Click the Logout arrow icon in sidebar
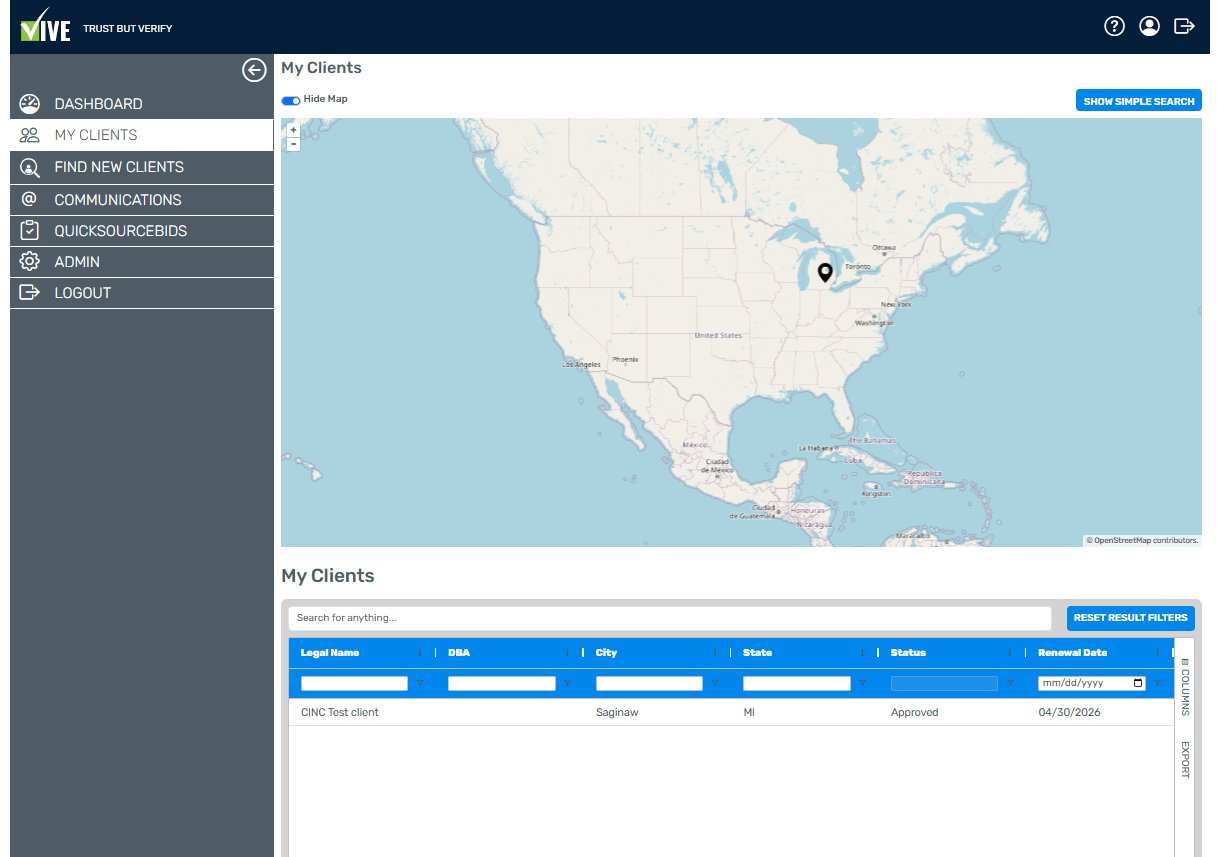The height and width of the screenshot is (857, 1217). pyautogui.click(x=30, y=292)
